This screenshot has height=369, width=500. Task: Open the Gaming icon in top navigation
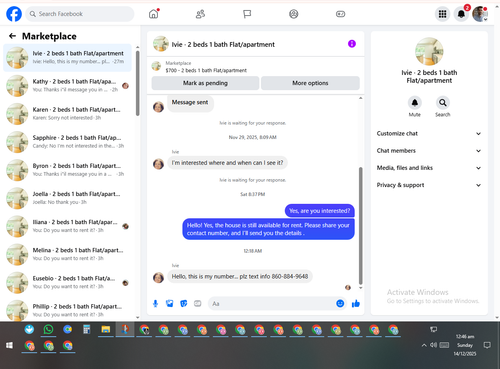tap(340, 14)
